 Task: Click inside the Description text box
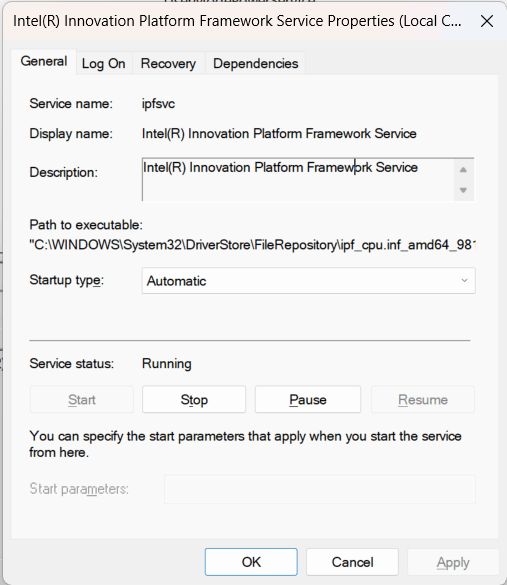point(298,180)
